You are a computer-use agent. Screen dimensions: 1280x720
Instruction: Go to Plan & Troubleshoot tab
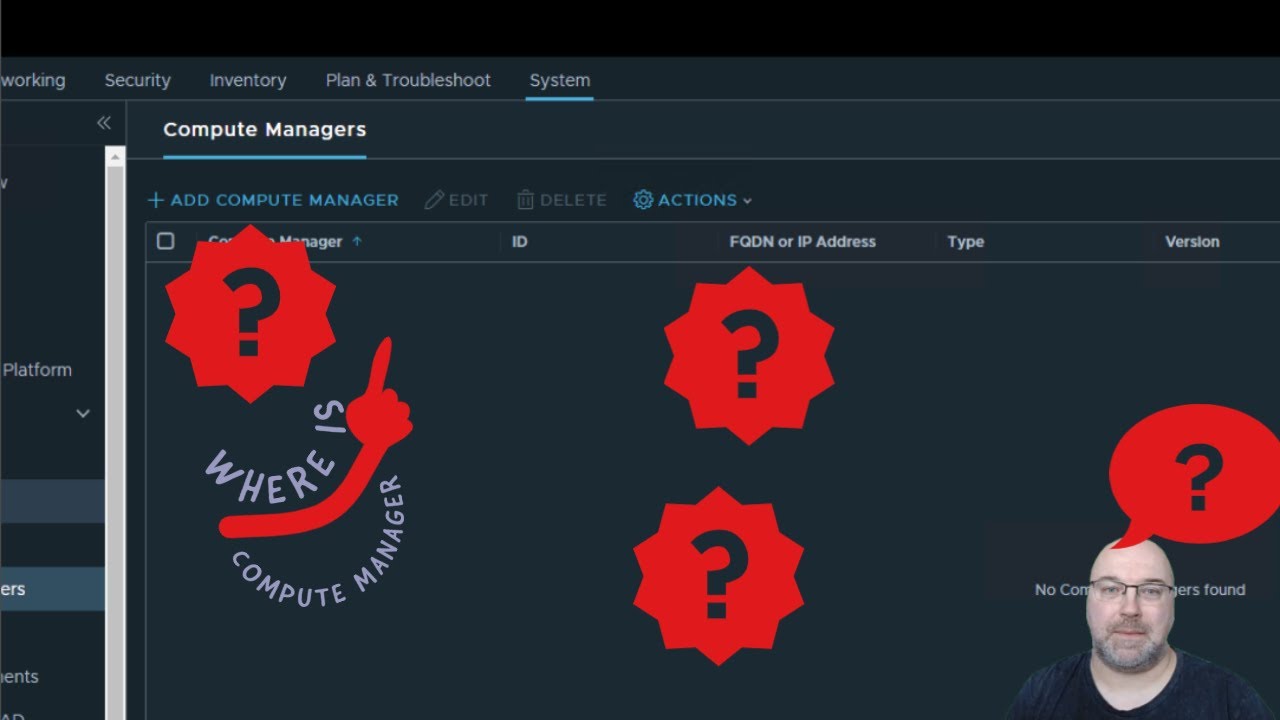click(408, 80)
